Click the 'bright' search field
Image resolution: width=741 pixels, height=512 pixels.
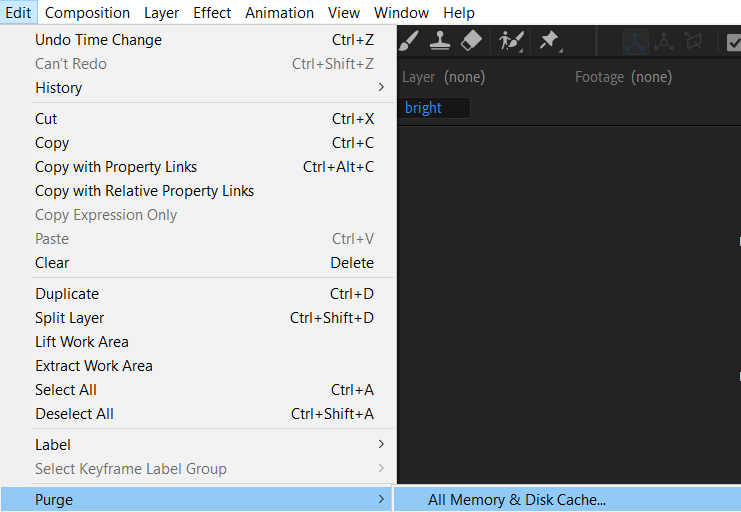tap(435, 108)
